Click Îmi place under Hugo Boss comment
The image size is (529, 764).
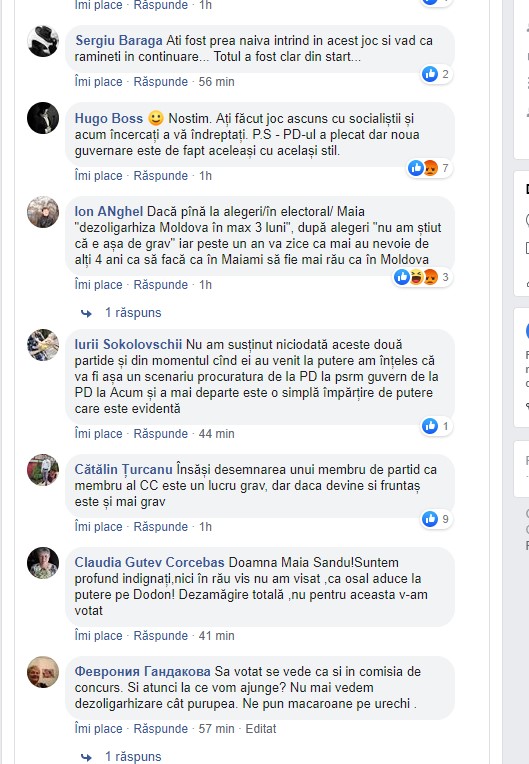pyautogui.click(x=98, y=175)
